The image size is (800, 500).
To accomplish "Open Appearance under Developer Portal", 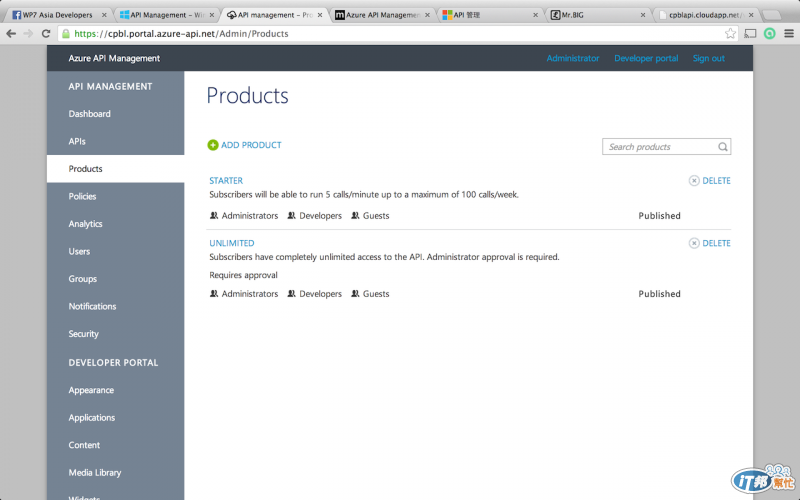I will coord(91,390).
